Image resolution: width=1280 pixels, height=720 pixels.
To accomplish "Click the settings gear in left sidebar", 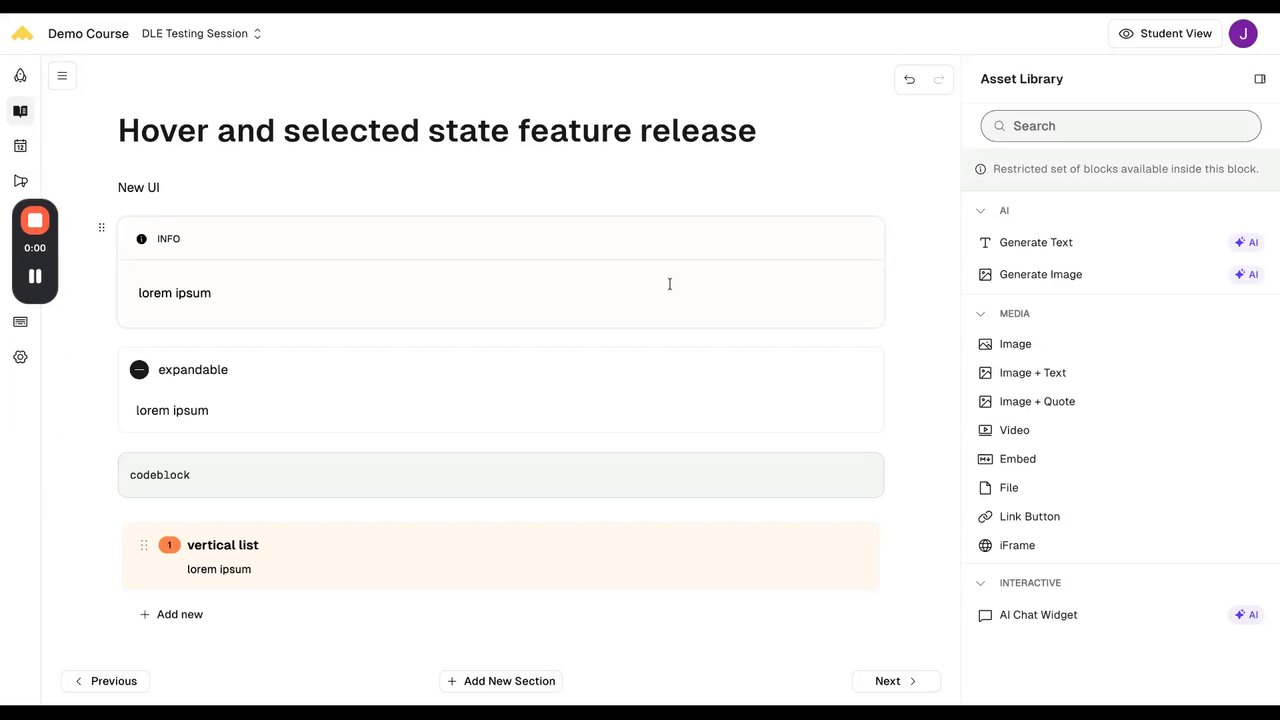I will pyautogui.click(x=20, y=357).
